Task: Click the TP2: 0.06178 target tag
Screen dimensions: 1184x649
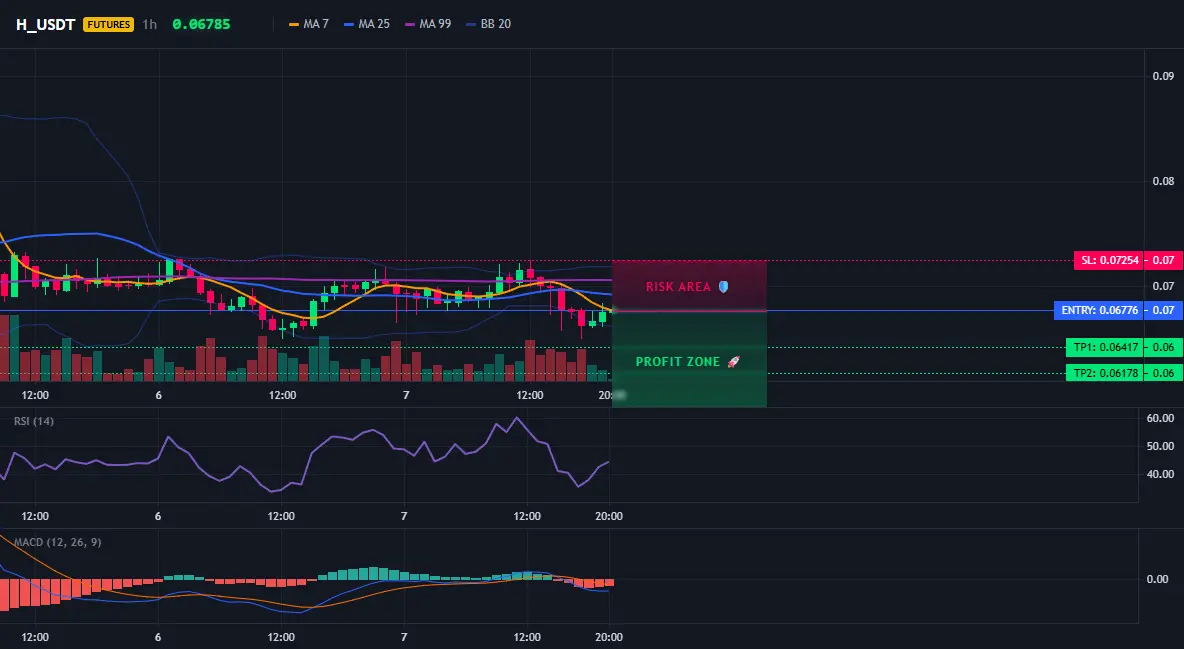Action: pos(1105,372)
